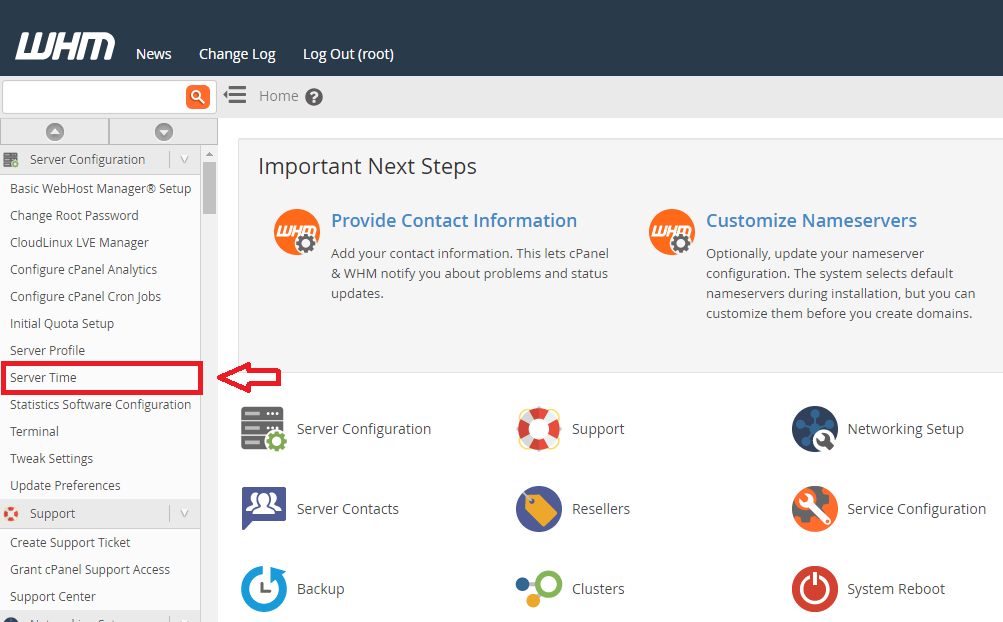Click the Server Contacts tile label
This screenshot has width=1003, height=622.
pos(347,509)
